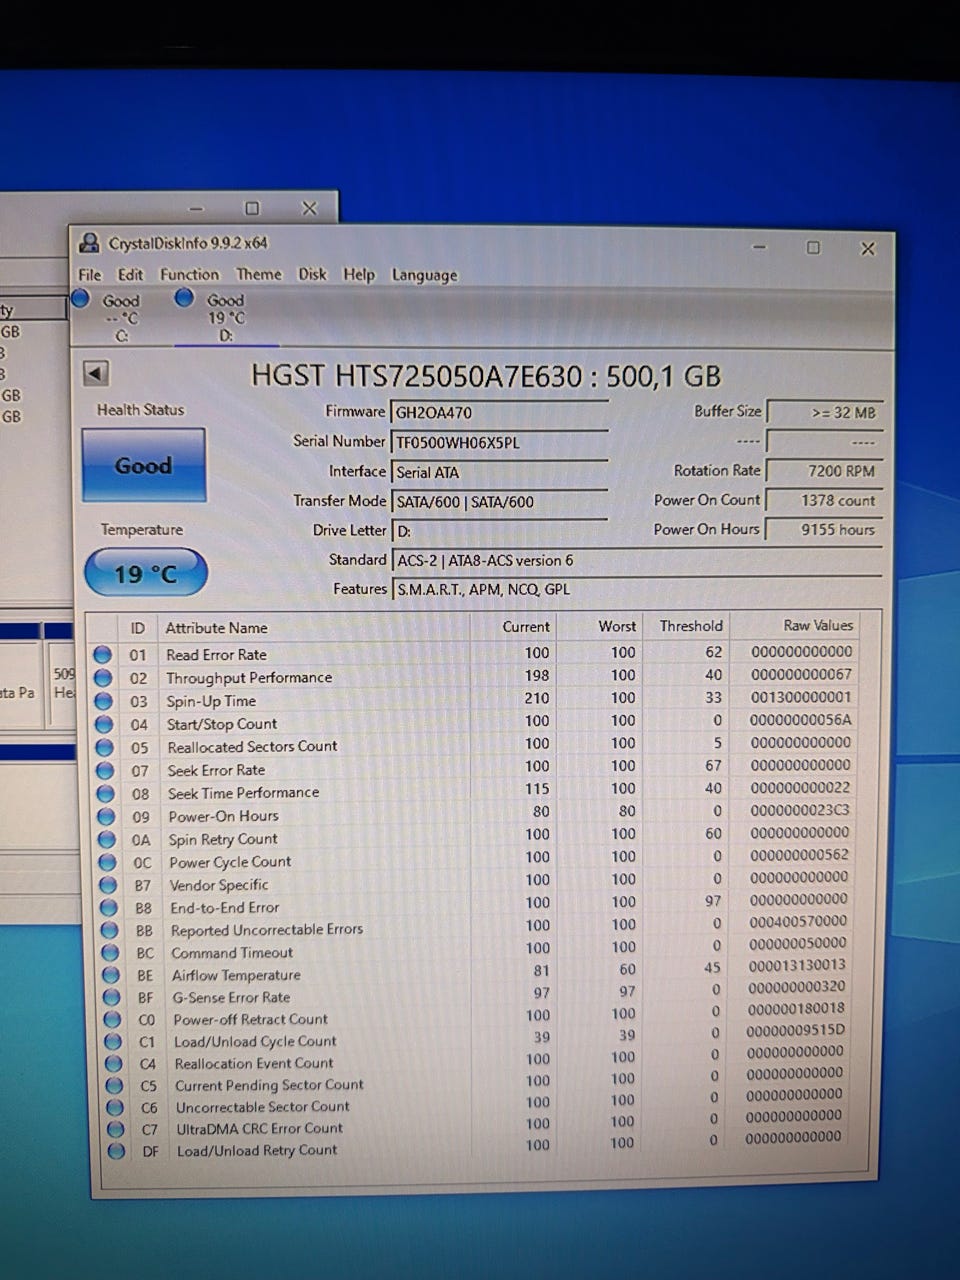
Task: Click the Current column header
Action: coord(526,627)
